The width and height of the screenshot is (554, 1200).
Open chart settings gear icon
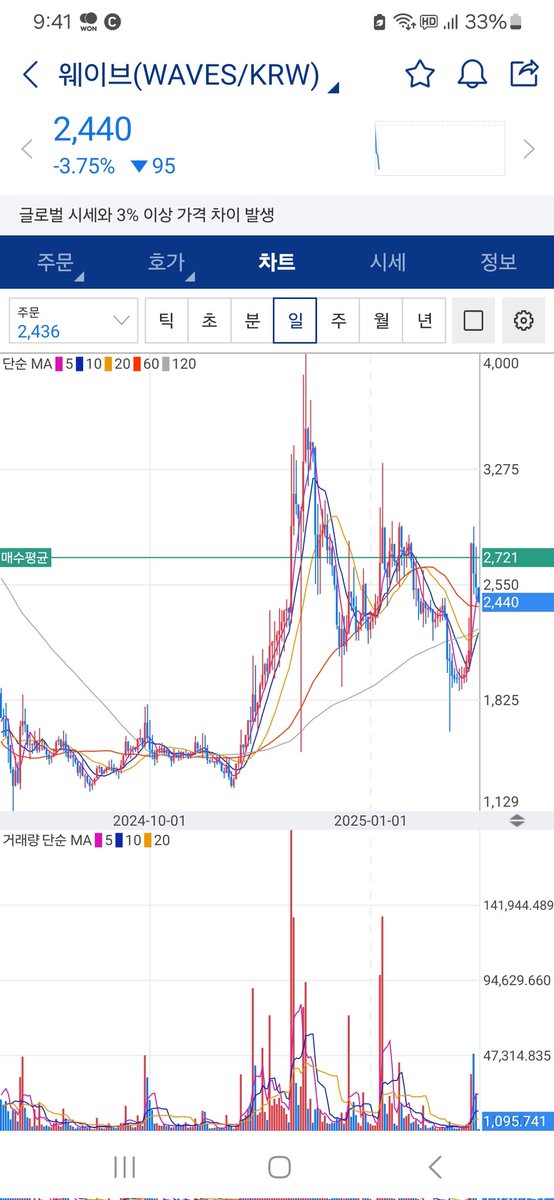point(523,321)
